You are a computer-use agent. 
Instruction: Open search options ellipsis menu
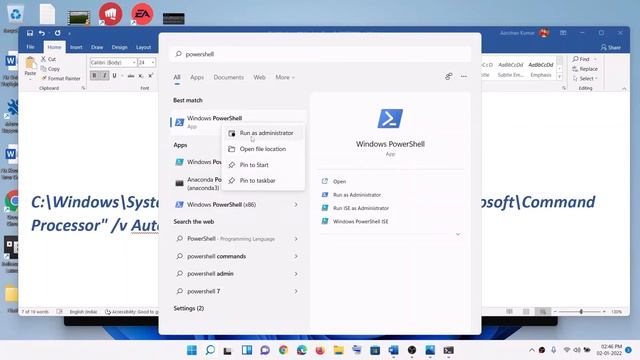pyautogui.click(x=464, y=76)
